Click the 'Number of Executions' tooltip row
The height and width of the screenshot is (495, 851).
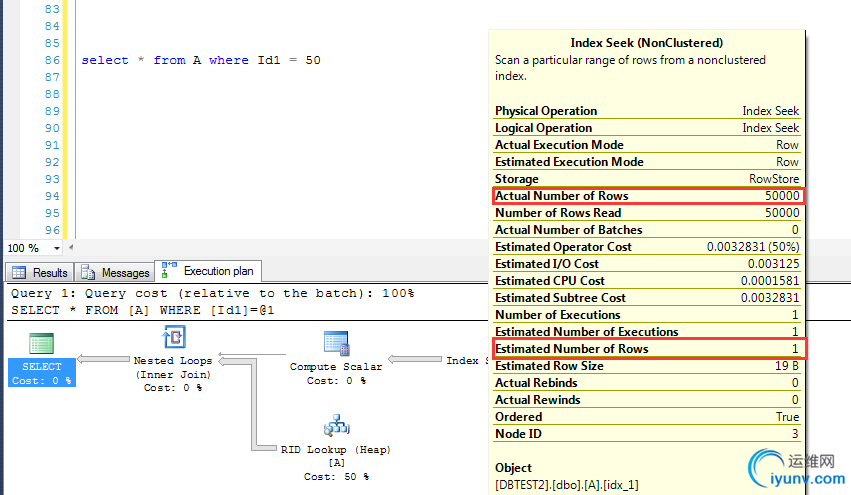point(647,315)
